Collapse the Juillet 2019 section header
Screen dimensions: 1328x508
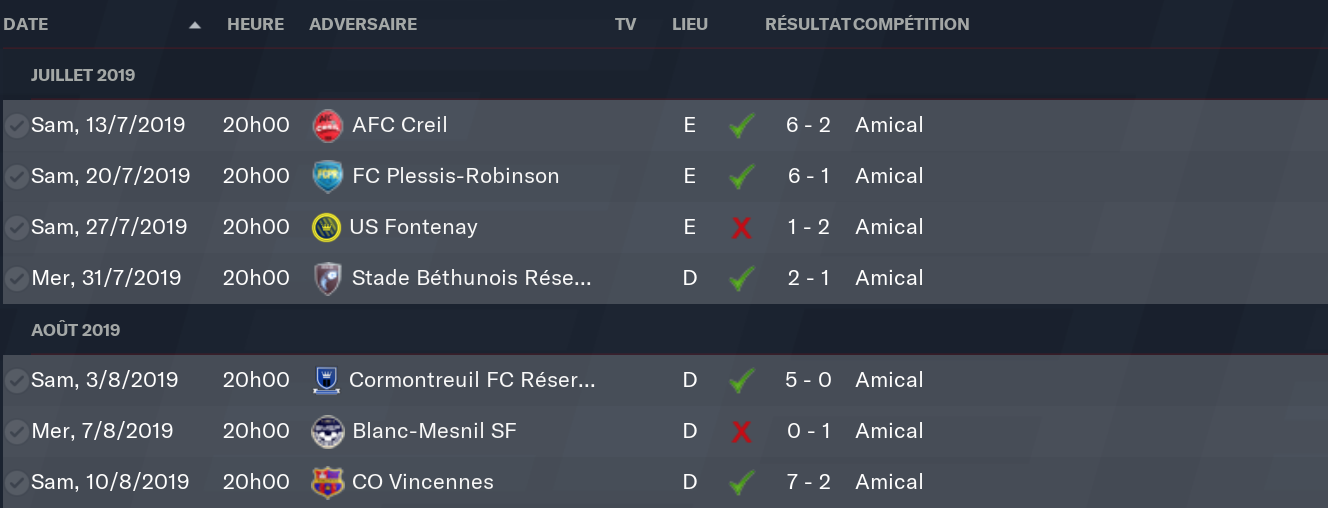tap(83, 75)
